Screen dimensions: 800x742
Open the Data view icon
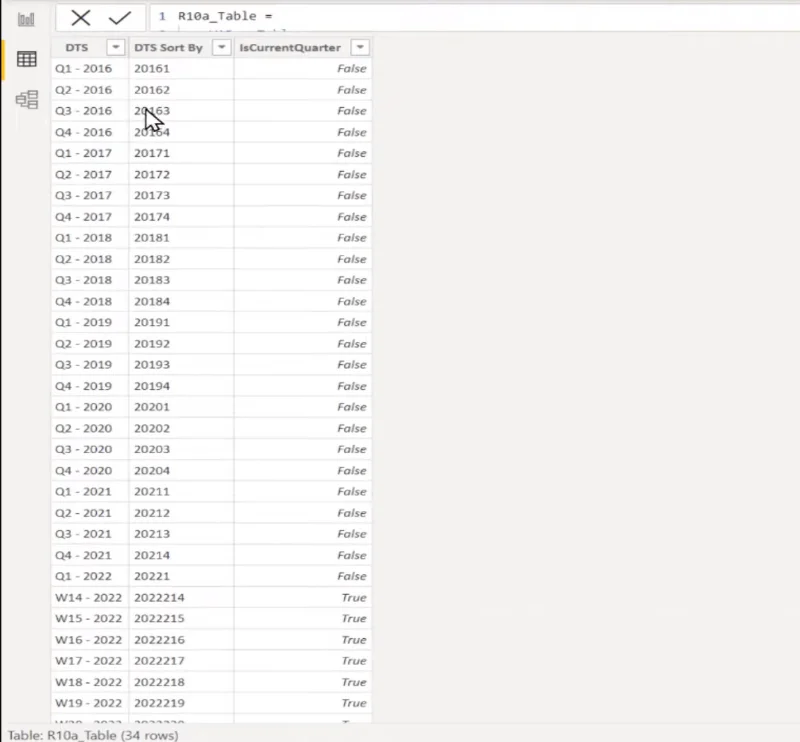click(x=27, y=59)
